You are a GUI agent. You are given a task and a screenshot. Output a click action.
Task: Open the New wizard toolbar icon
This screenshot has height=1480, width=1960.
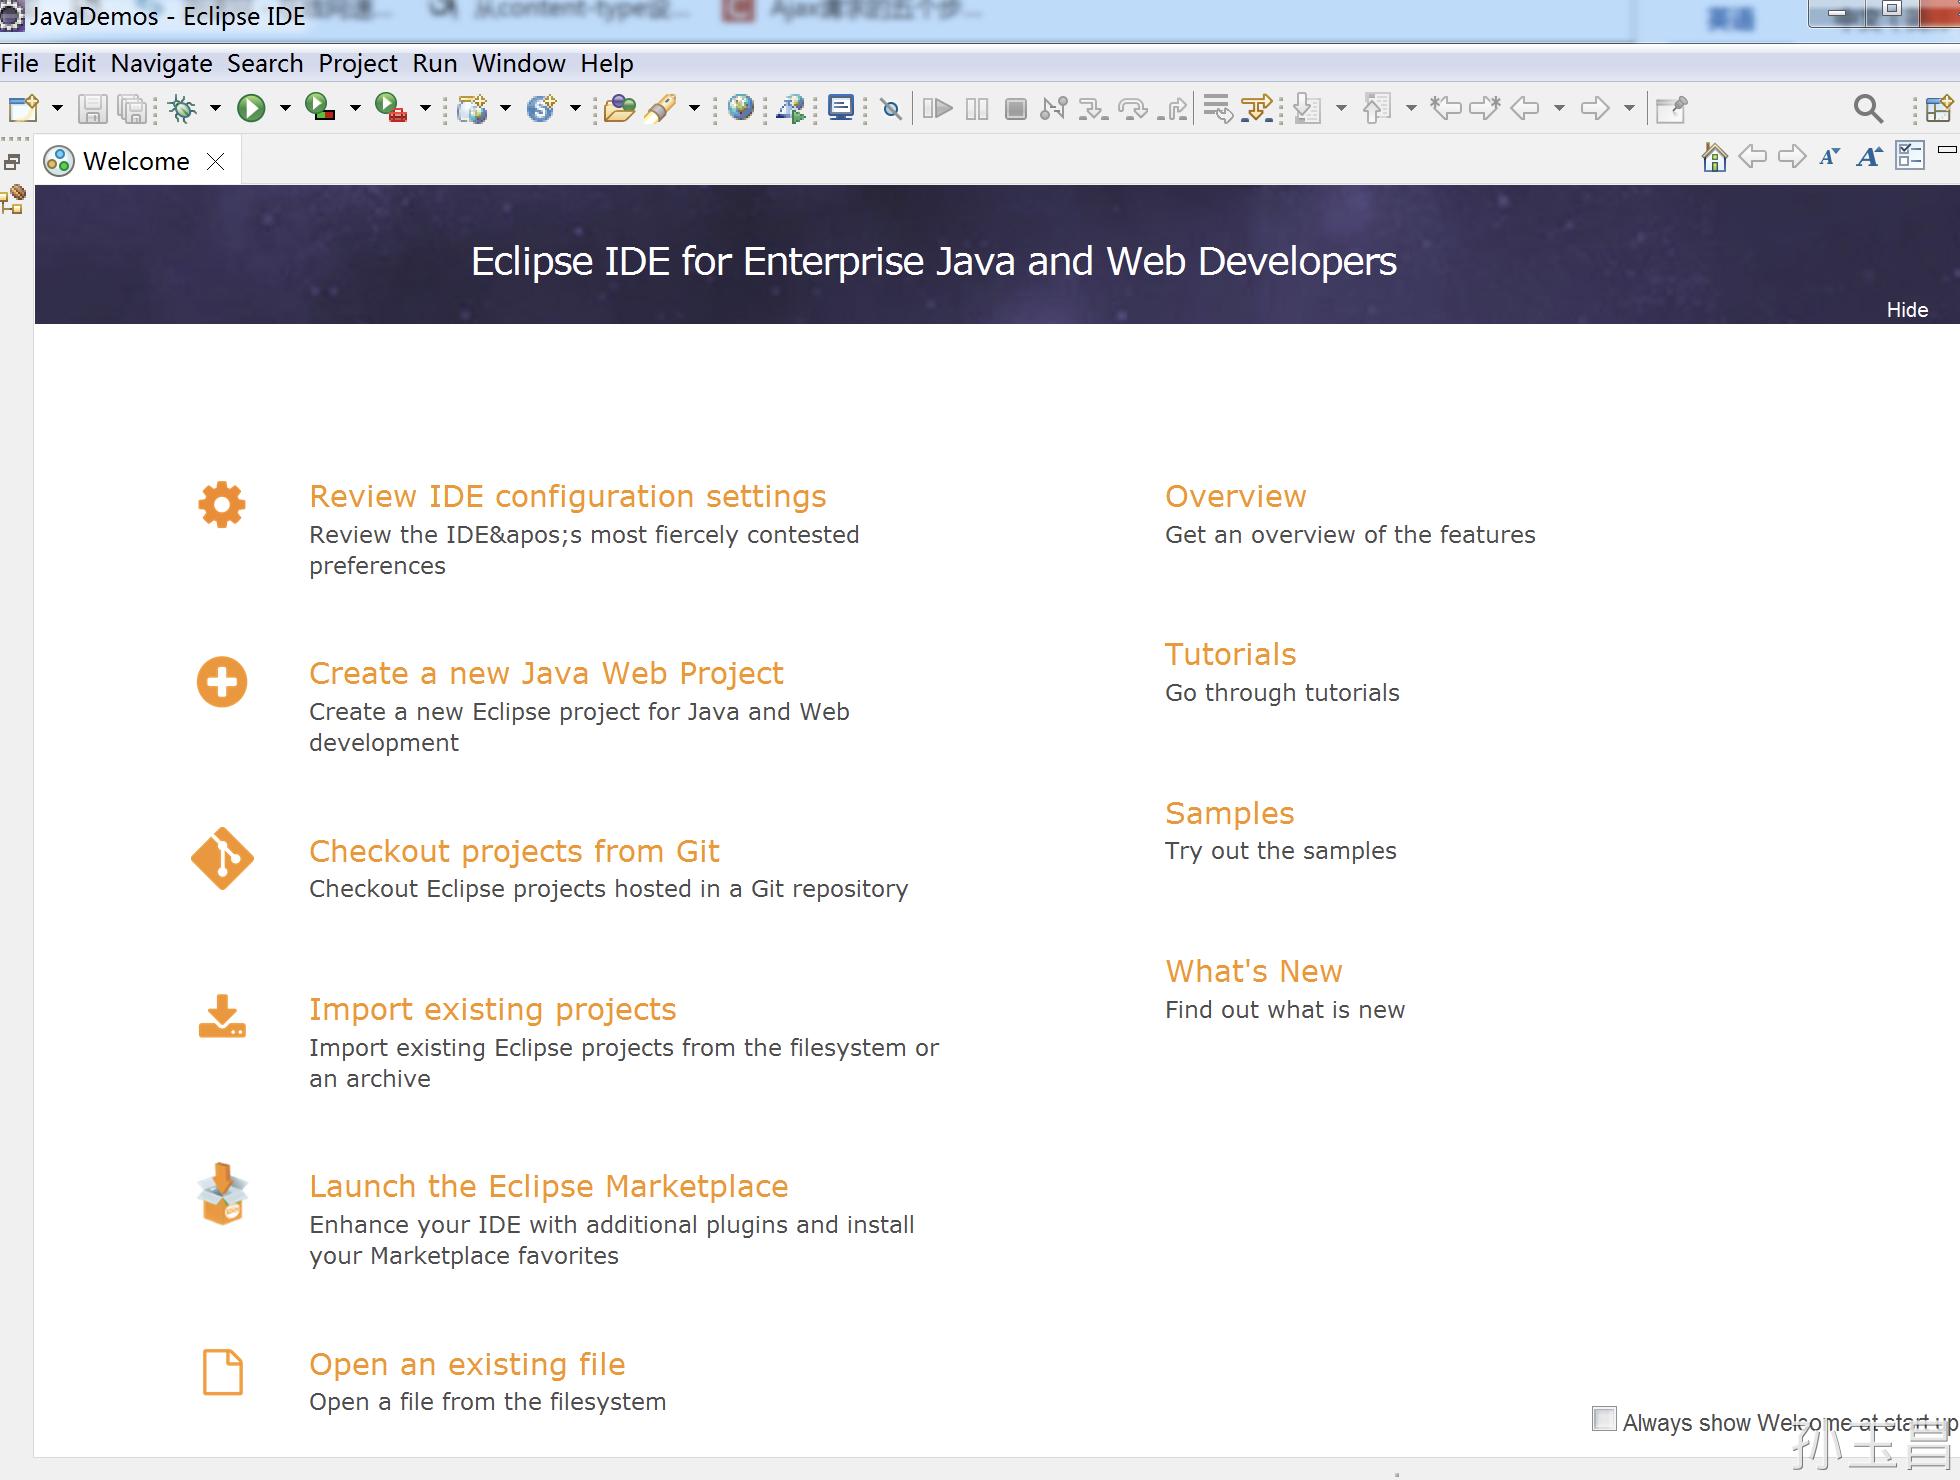pos(24,108)
